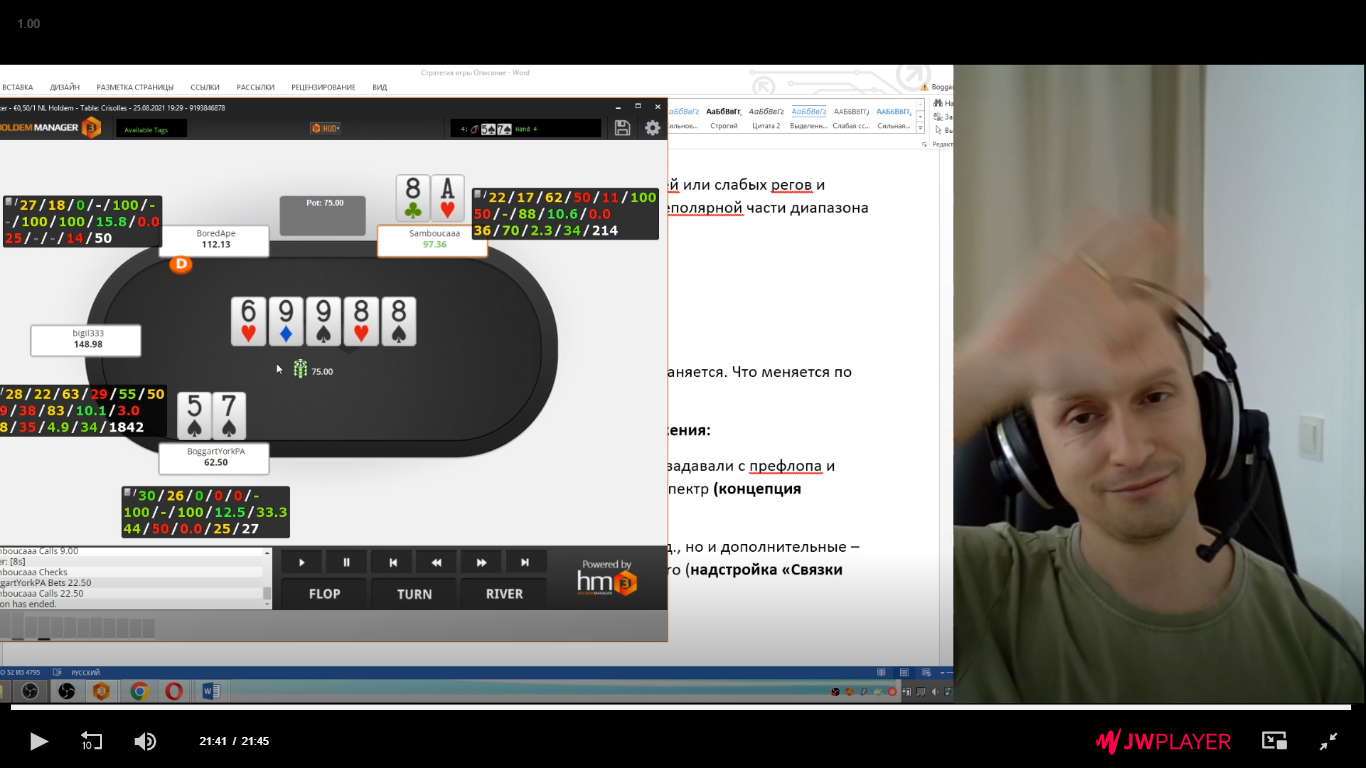
Task: Mute the video volume
Action: pyautogui.click(x=145, y=741)
